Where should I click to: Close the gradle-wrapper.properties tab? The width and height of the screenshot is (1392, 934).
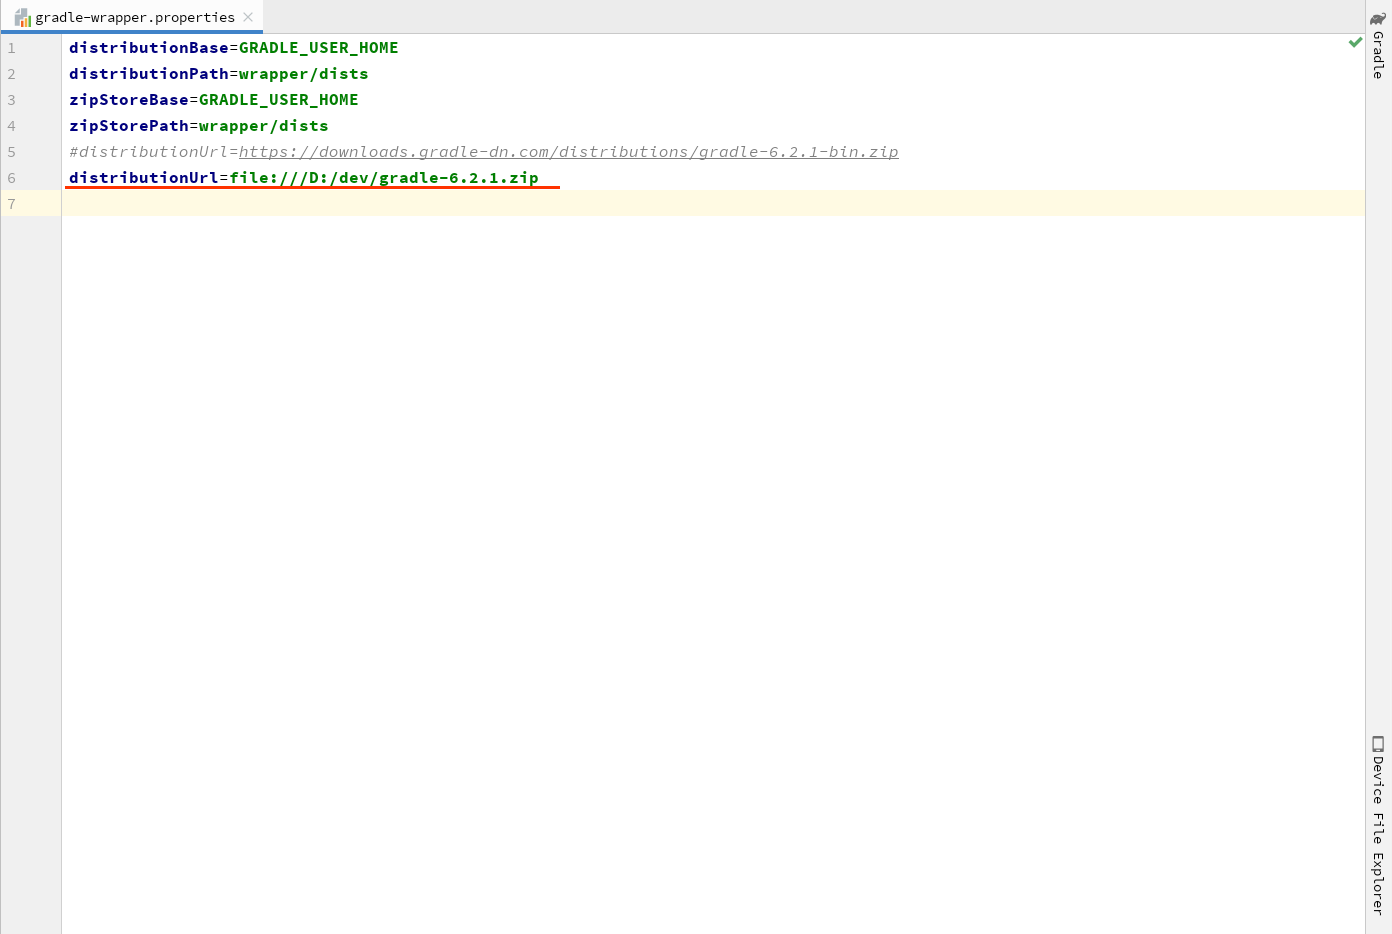(248, 17)
